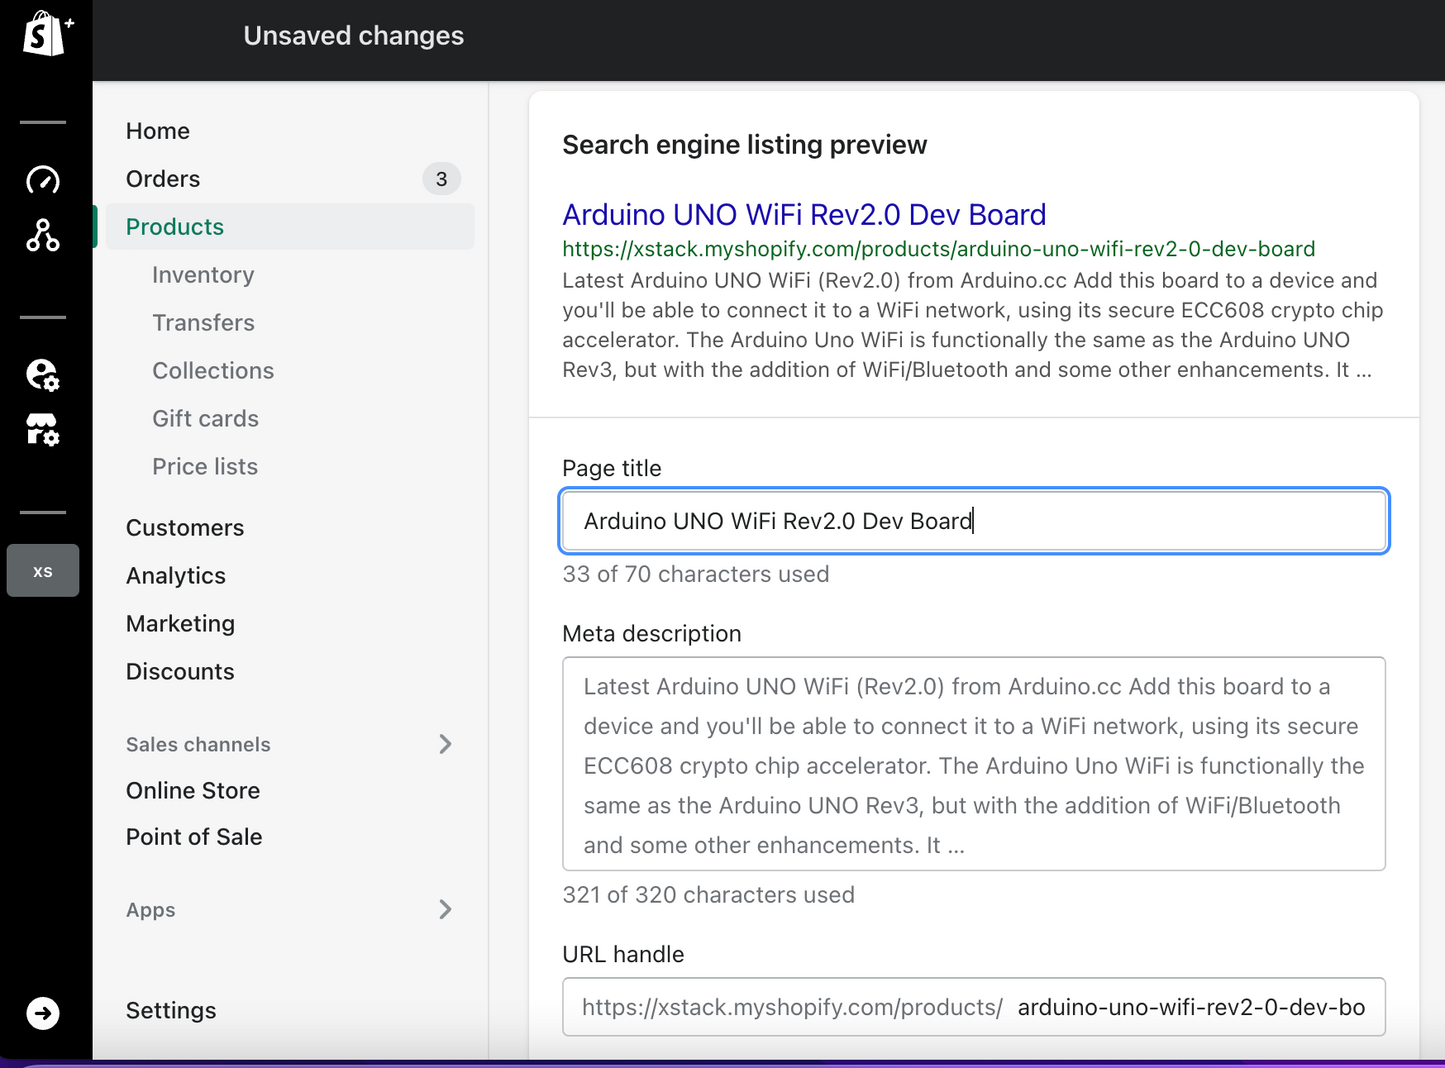Open the flow nodes icon in left rail
Viewport: 1445px width, 1068px height.
click(43, 235)
